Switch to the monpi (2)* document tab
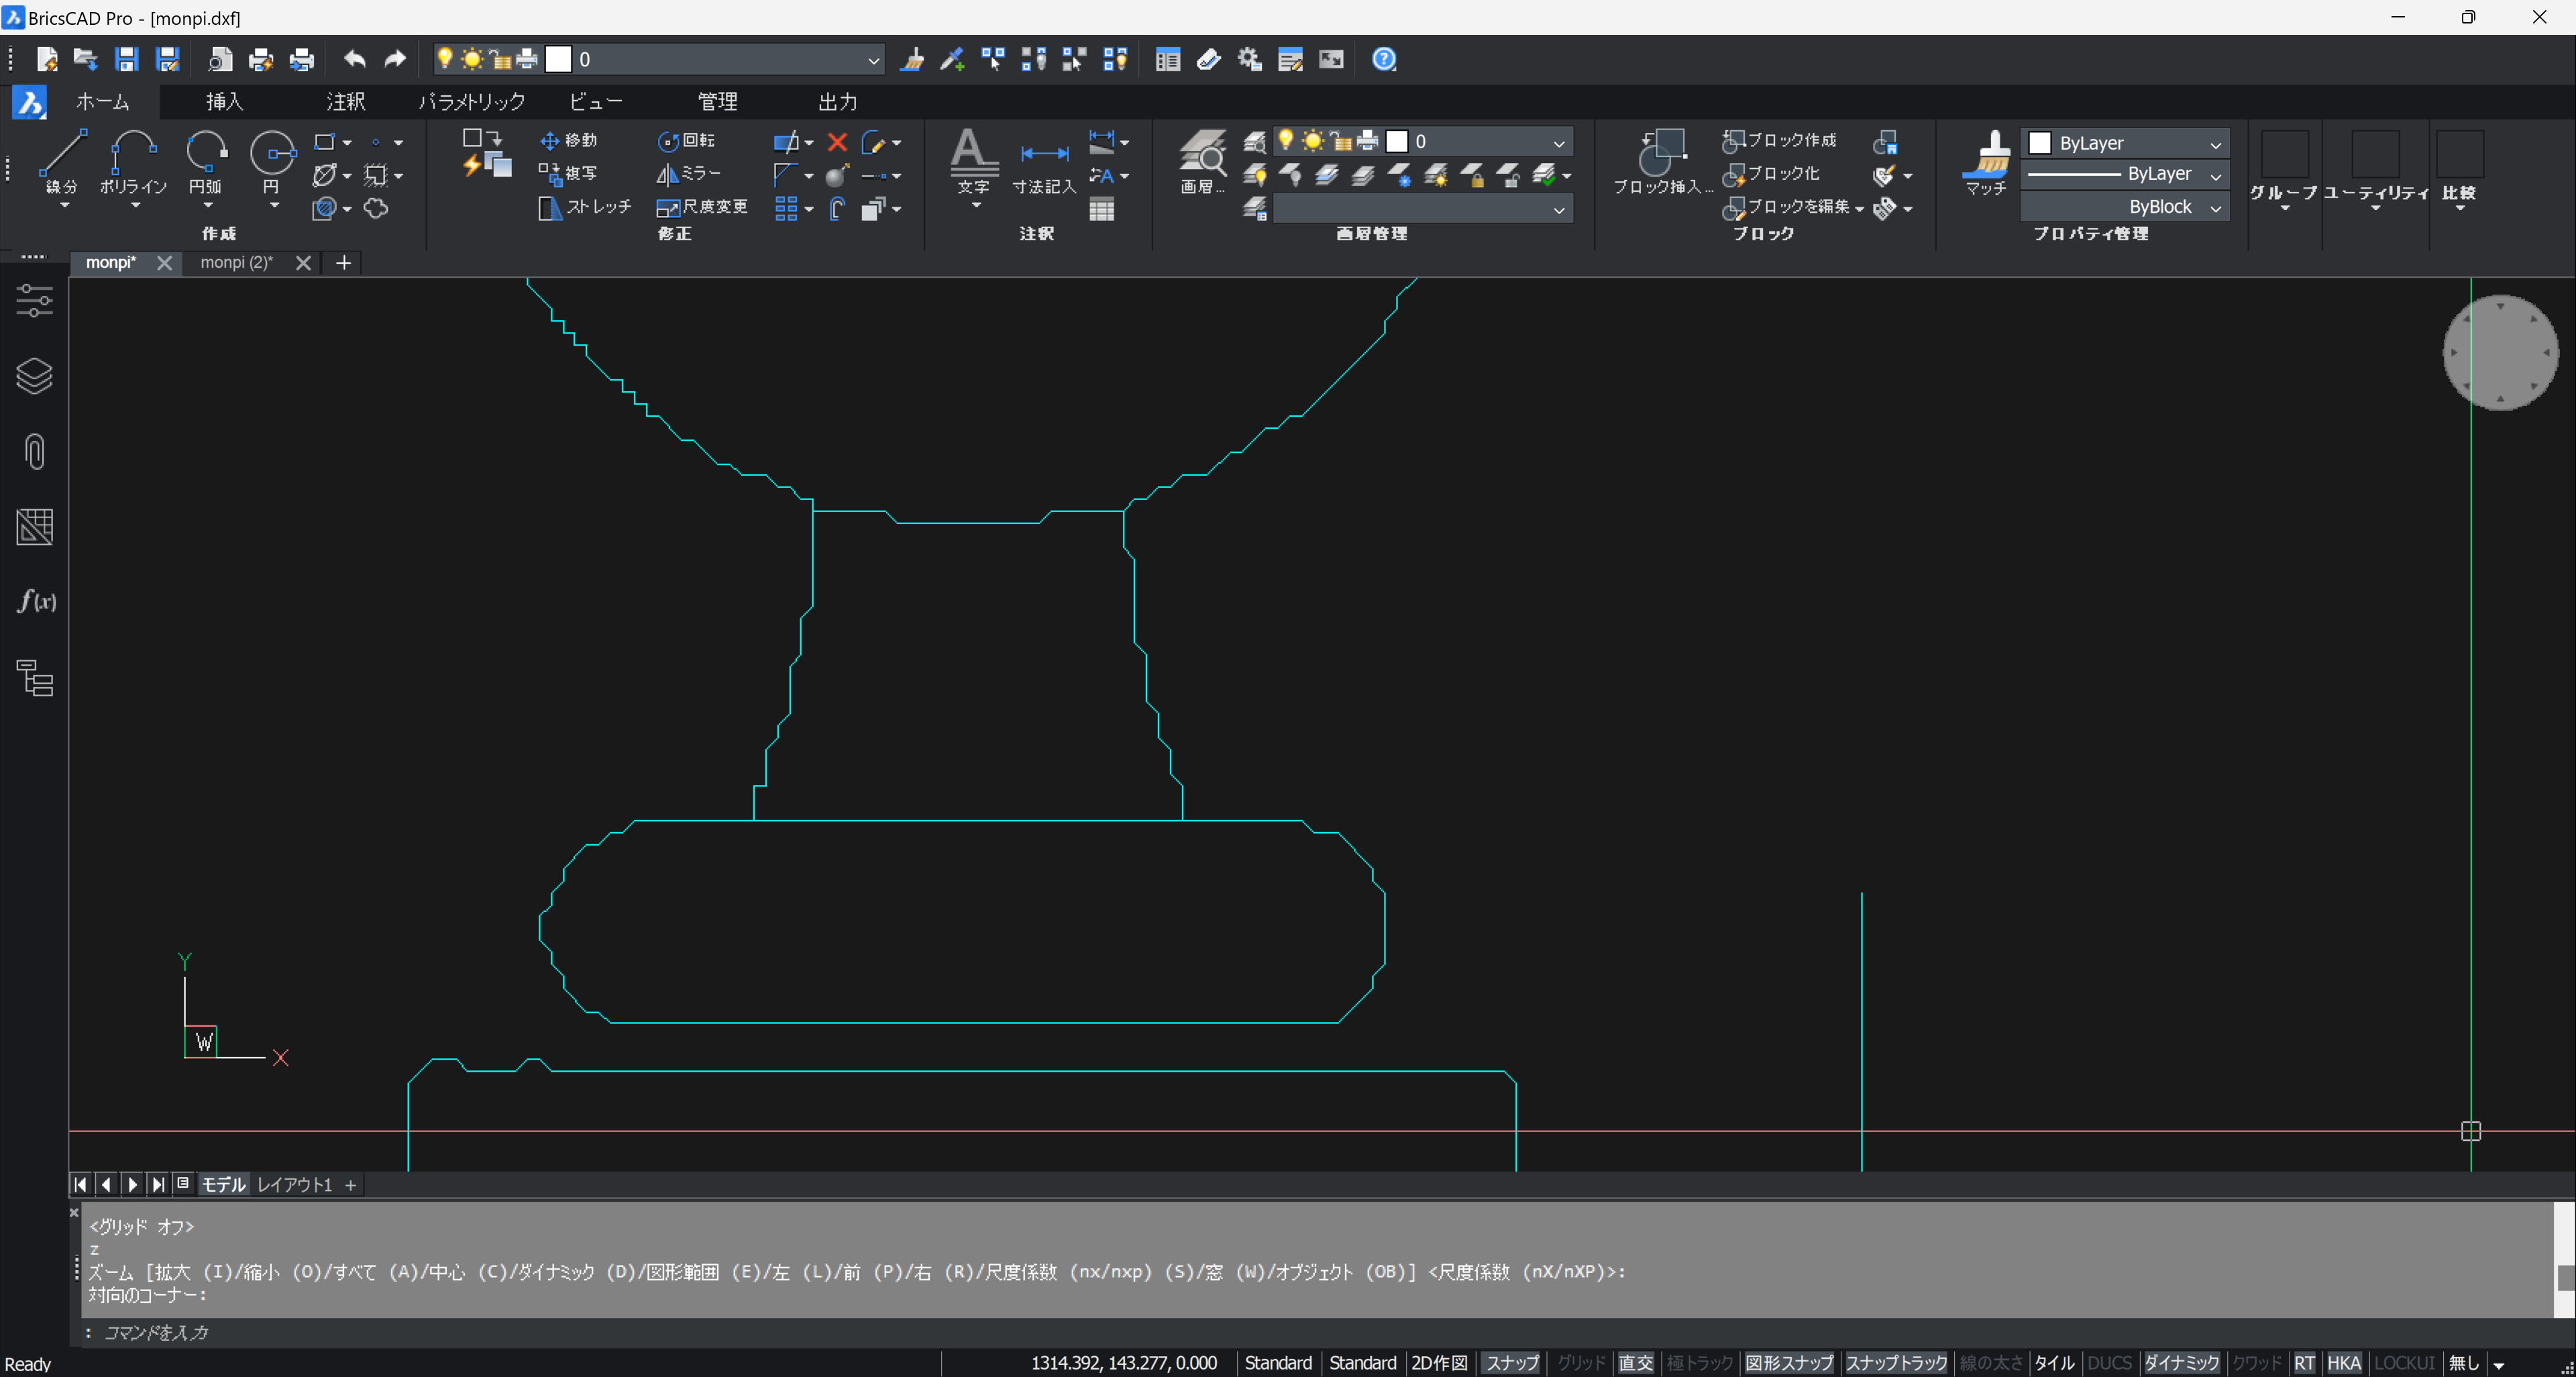Viewport: 2576px width, 1377px height. (x=236, y=262)
